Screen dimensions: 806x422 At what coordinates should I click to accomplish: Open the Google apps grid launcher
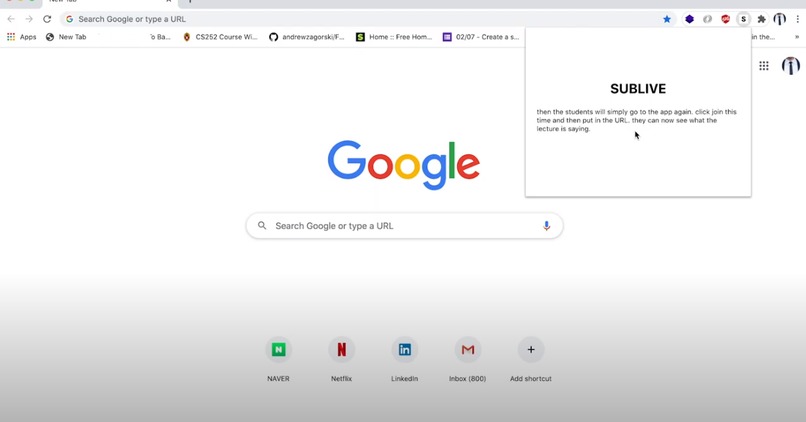pos(764,66)
